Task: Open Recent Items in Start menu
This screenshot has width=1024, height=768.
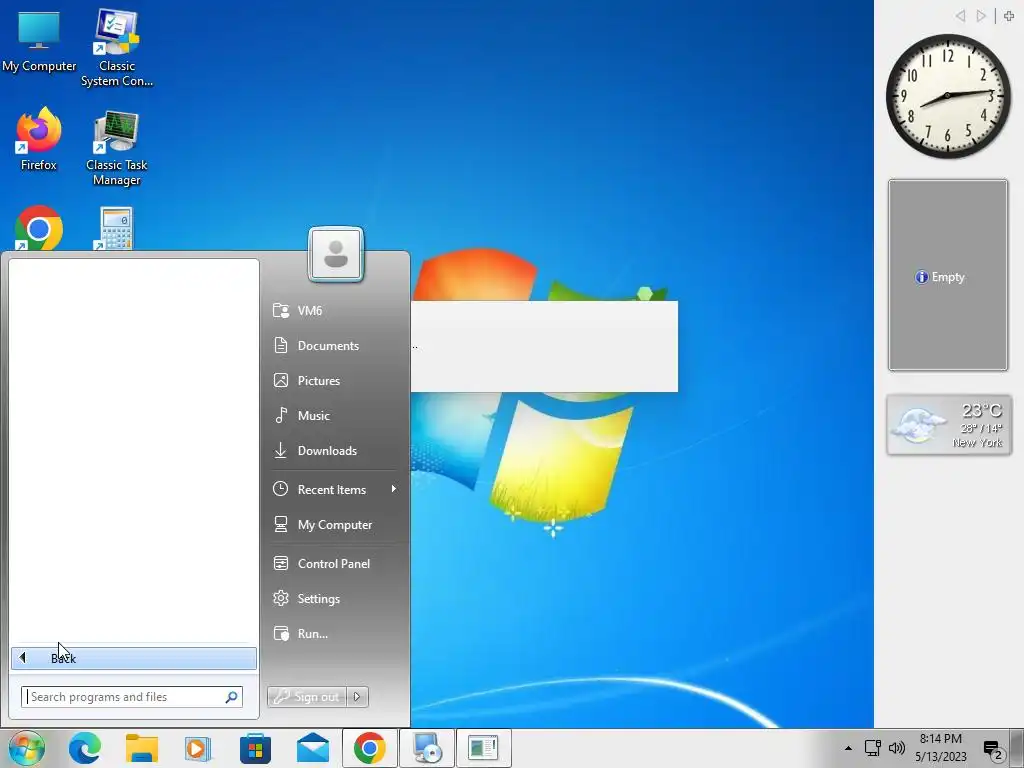Action: (335, 489)
